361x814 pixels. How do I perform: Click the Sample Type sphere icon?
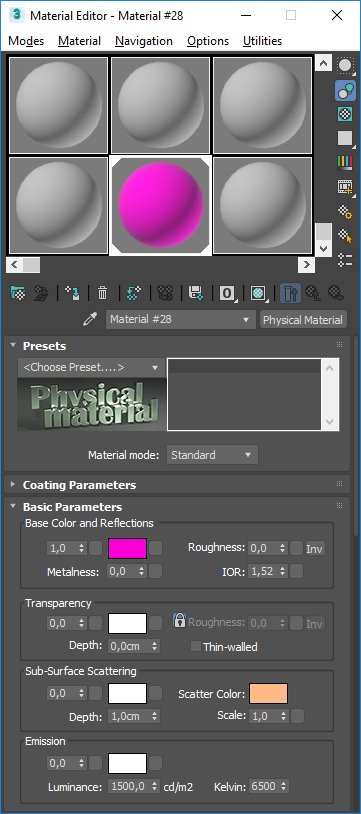coord(345,65)
